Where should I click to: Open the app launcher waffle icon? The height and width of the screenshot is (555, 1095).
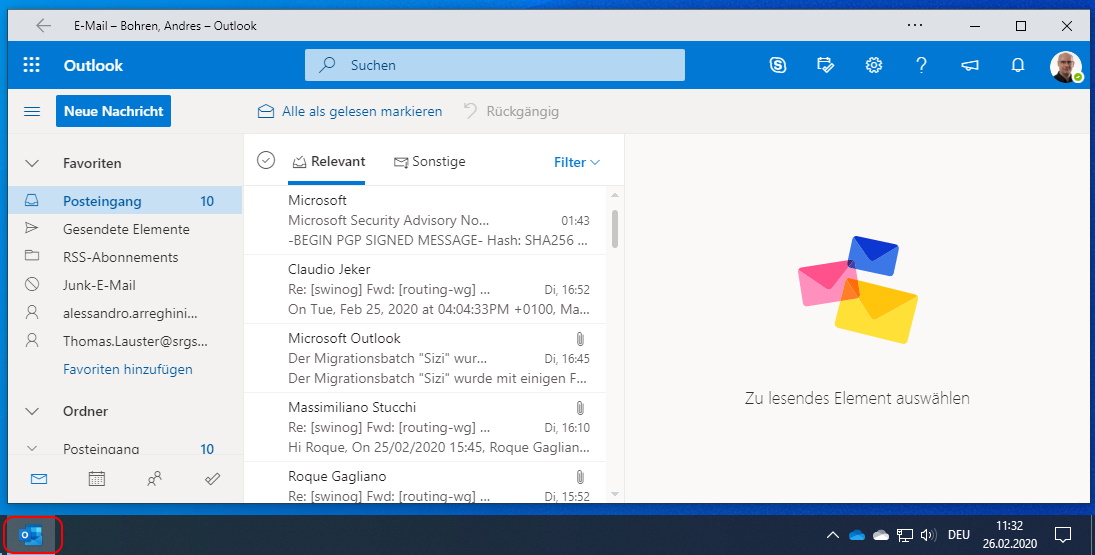(31, 65)
